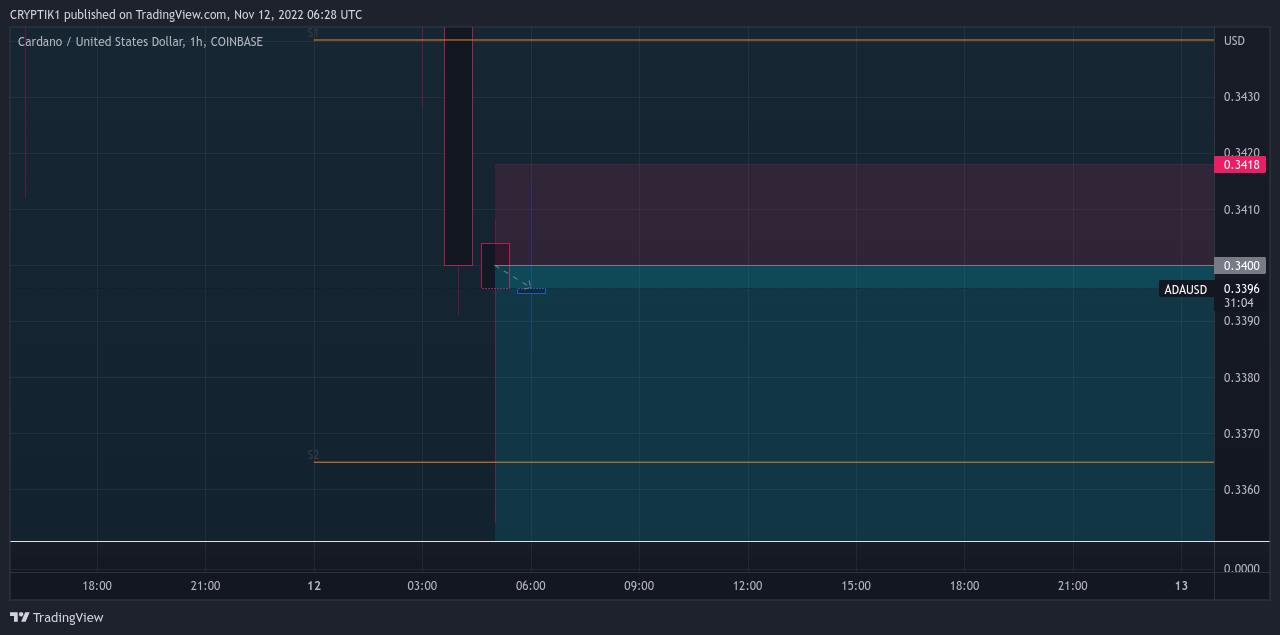Click the white horizontal line above time axis
1280x635 pixels.
(640, 541)
